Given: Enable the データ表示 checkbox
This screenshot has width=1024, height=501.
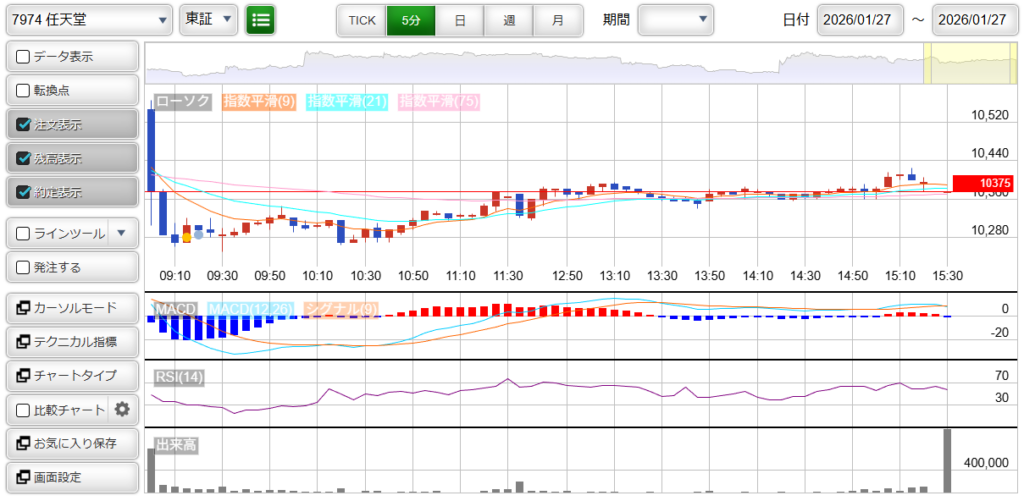Looking at the screenshot, I should (x=24, y=57).
